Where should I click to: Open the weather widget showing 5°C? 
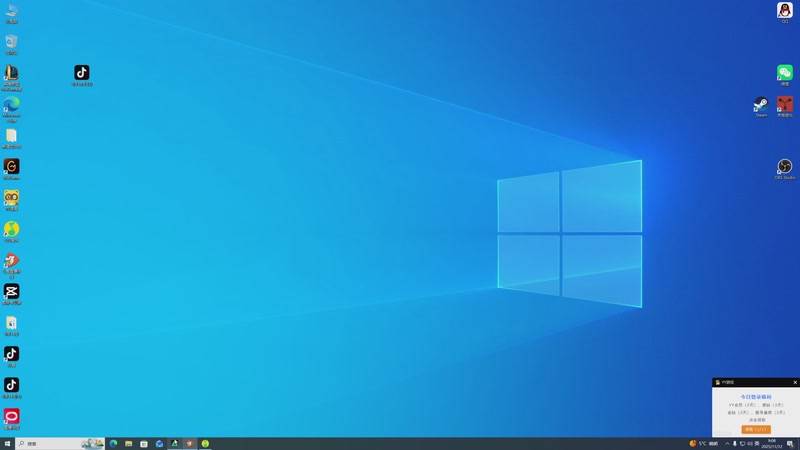pos(704,443)
